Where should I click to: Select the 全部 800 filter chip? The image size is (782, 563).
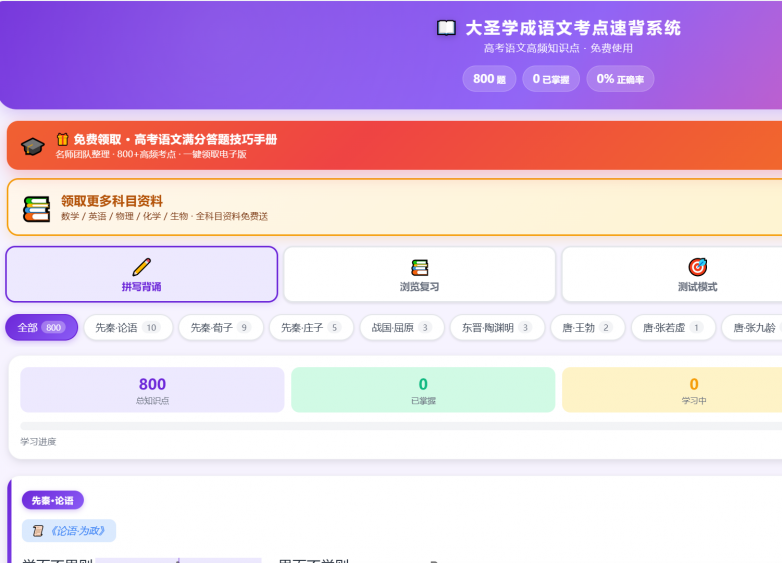41,328
